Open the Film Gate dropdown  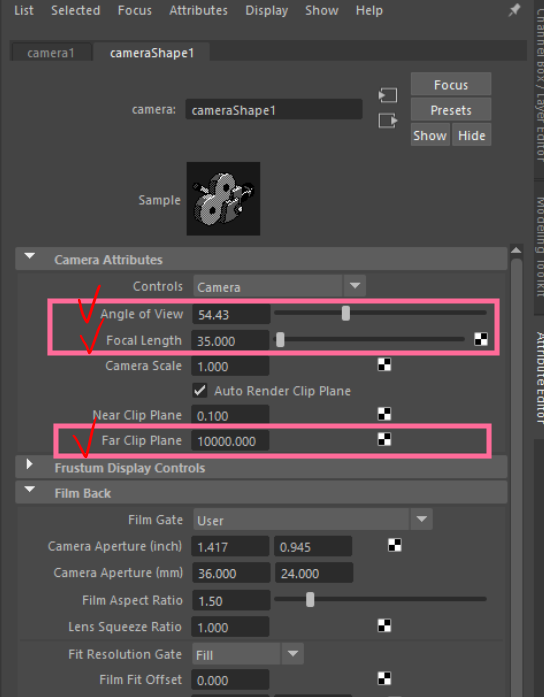point(312,519)
